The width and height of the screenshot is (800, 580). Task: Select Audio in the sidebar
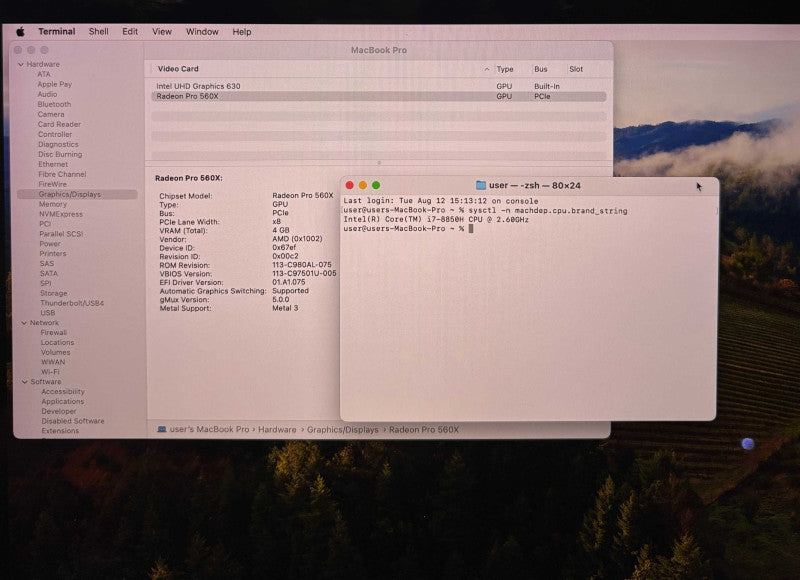(47, 94)
